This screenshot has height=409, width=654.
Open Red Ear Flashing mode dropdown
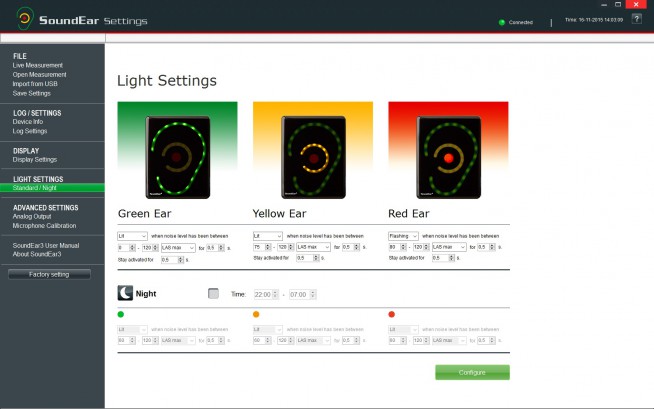(x=403, y=236)
